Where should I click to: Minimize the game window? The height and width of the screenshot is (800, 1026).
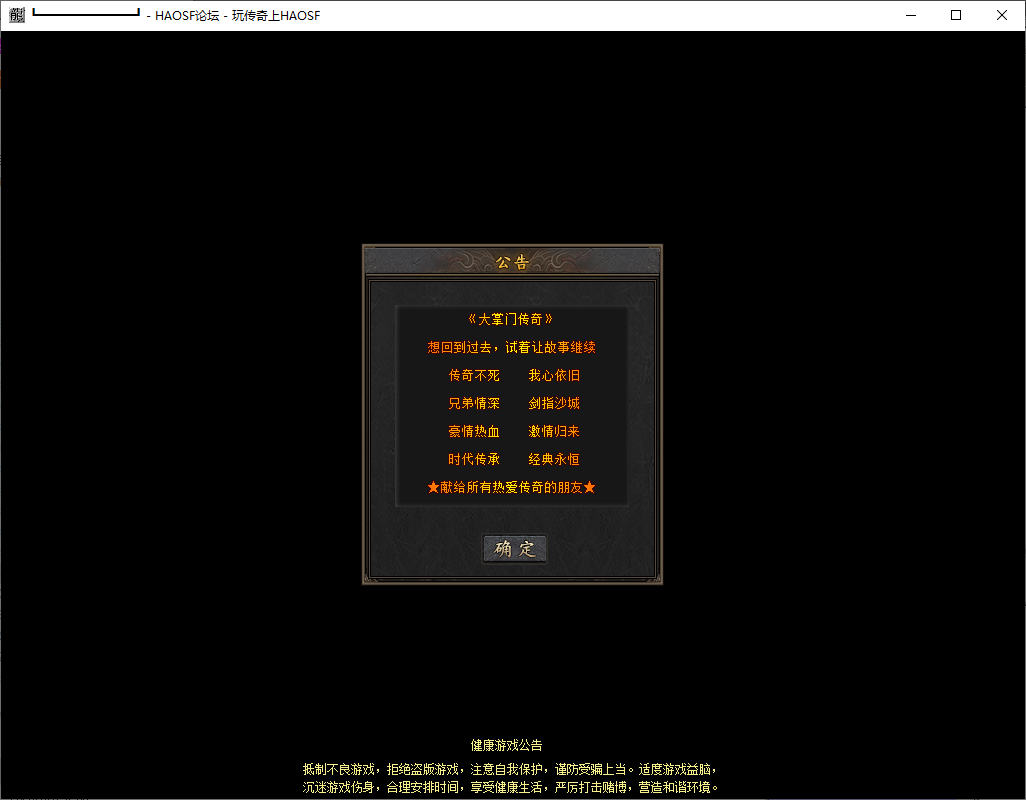[911, 16]
